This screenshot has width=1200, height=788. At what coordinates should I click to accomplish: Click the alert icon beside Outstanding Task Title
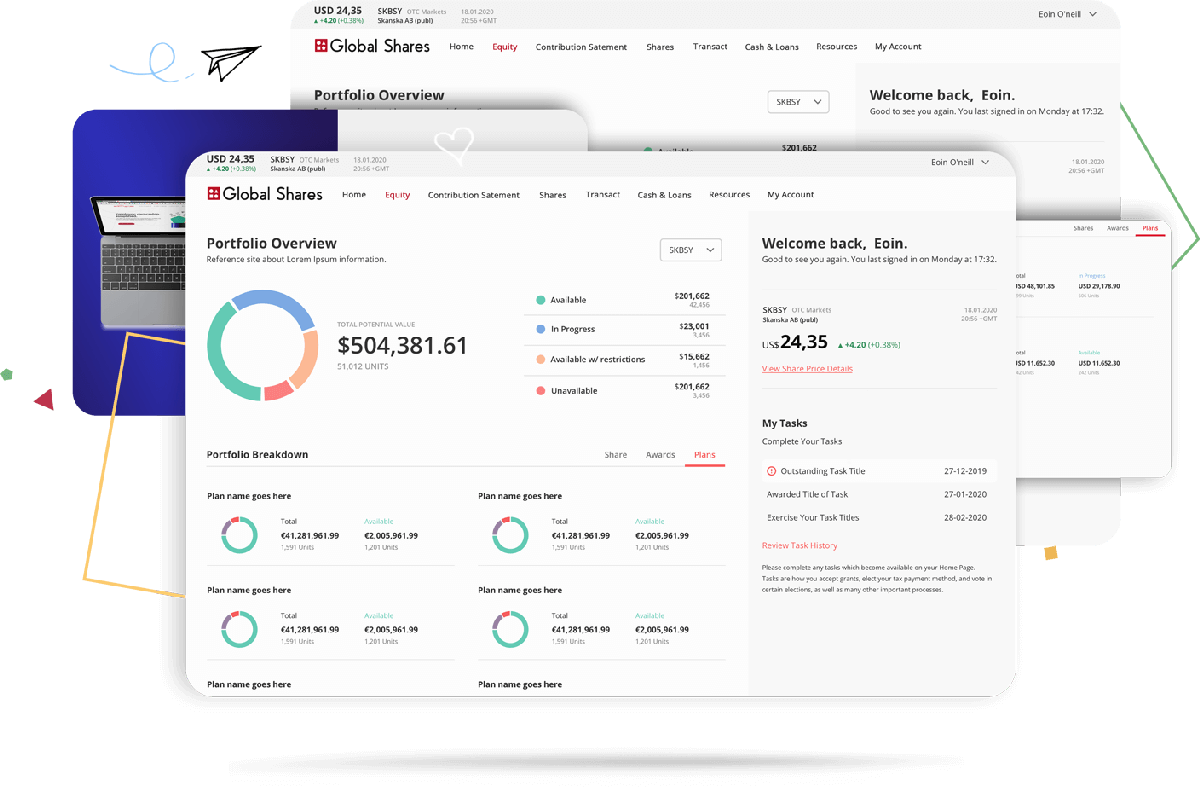tap(771, 471)
